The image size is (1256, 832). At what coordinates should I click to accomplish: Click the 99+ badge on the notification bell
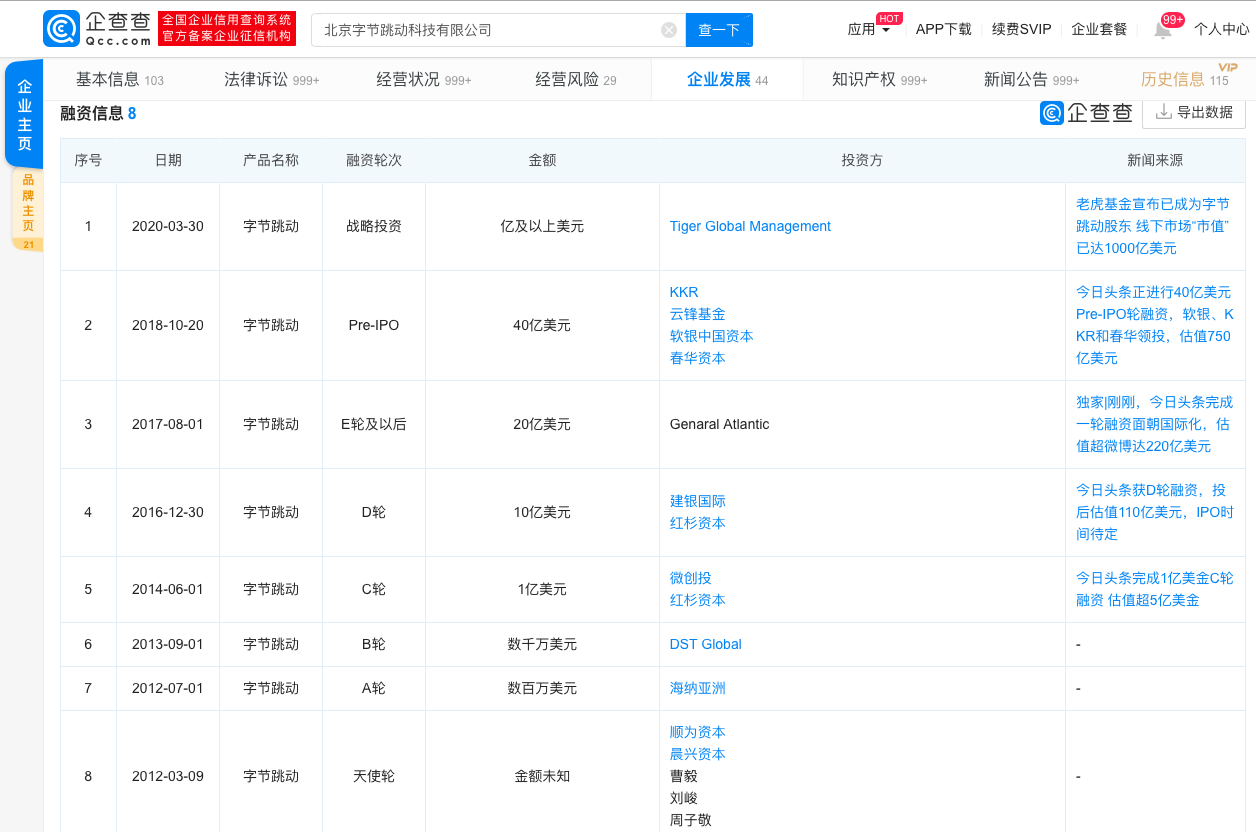(1171, 18)
